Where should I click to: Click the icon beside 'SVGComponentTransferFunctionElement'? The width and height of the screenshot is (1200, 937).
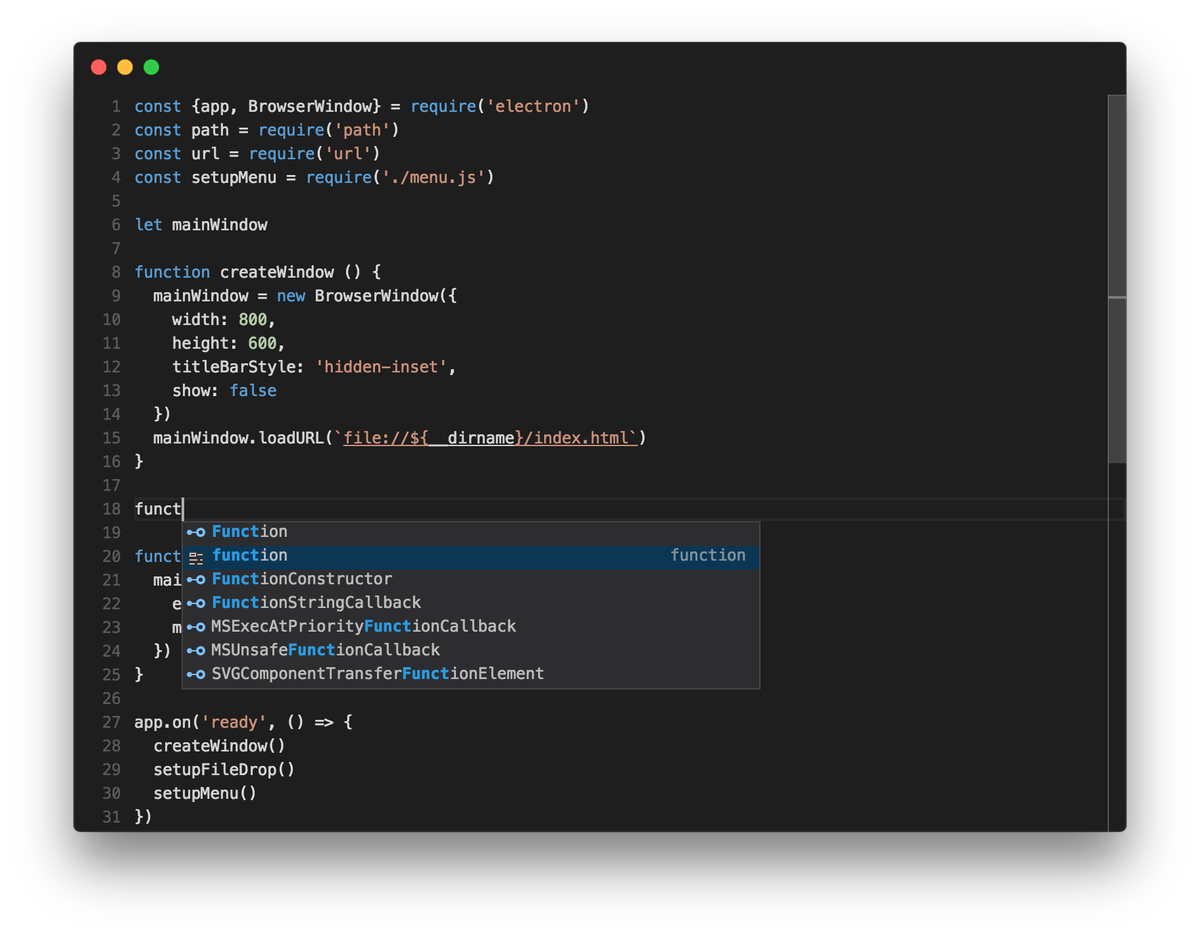(196, 674)
